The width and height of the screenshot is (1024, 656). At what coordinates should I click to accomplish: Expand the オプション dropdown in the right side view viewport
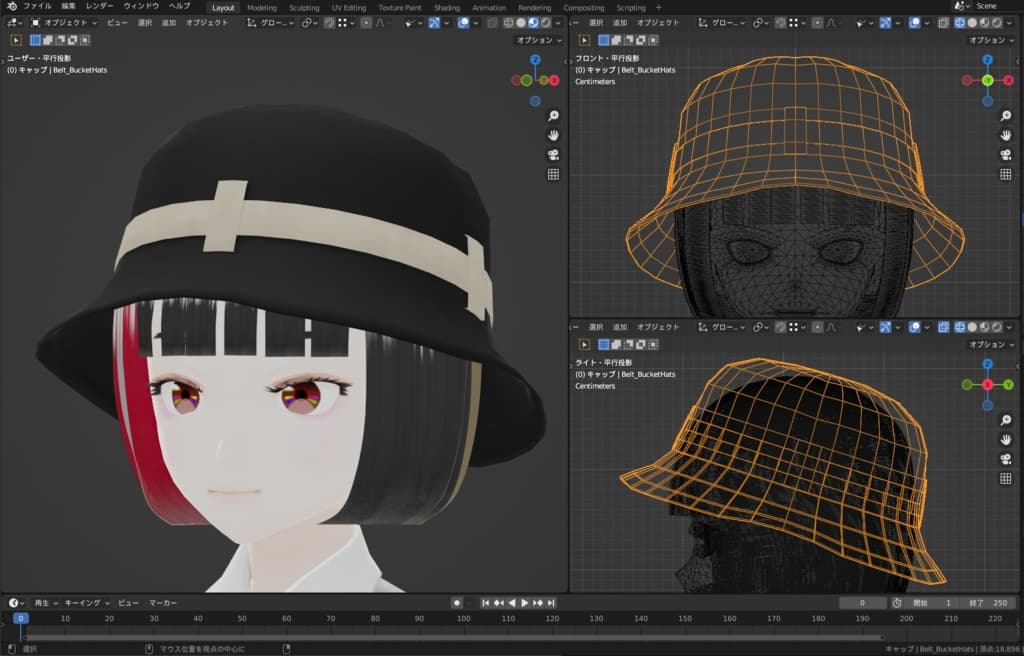pyautogui.click(x=990, y=345)
